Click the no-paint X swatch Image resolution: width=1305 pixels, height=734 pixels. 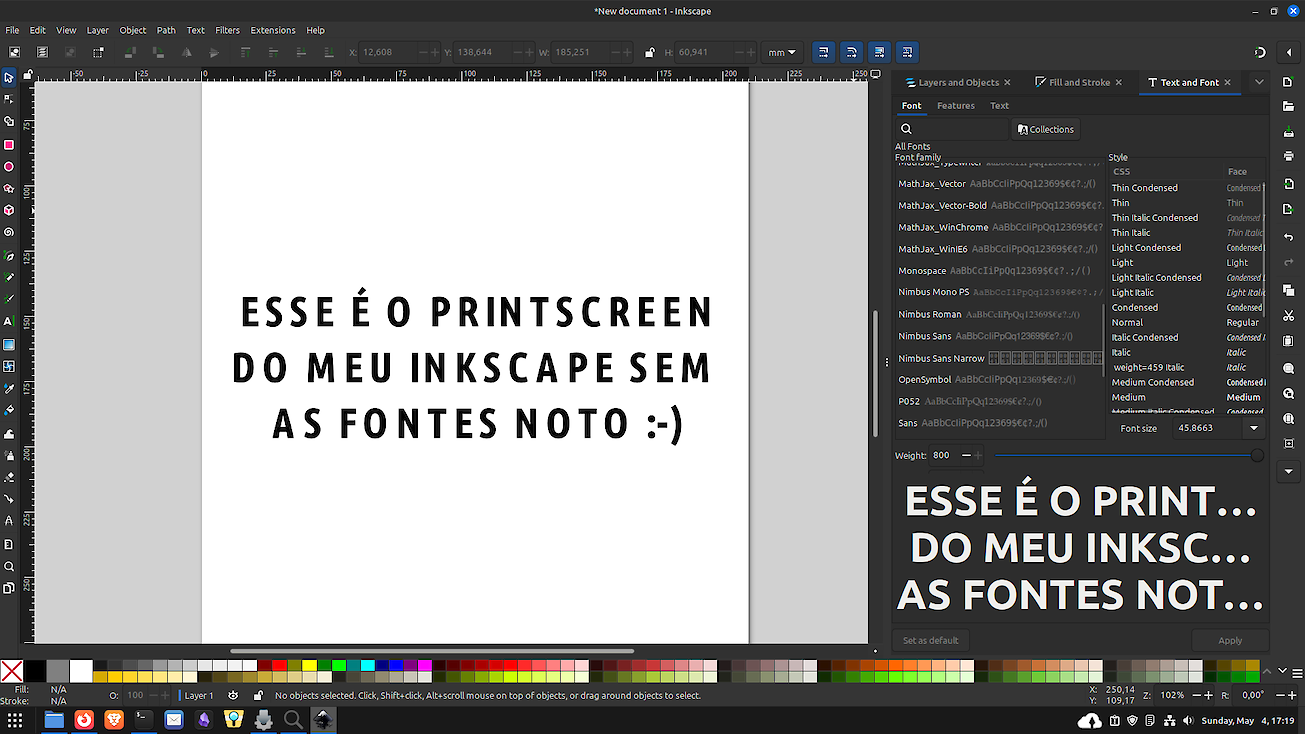pyautogui.click(x=12, y=671)
